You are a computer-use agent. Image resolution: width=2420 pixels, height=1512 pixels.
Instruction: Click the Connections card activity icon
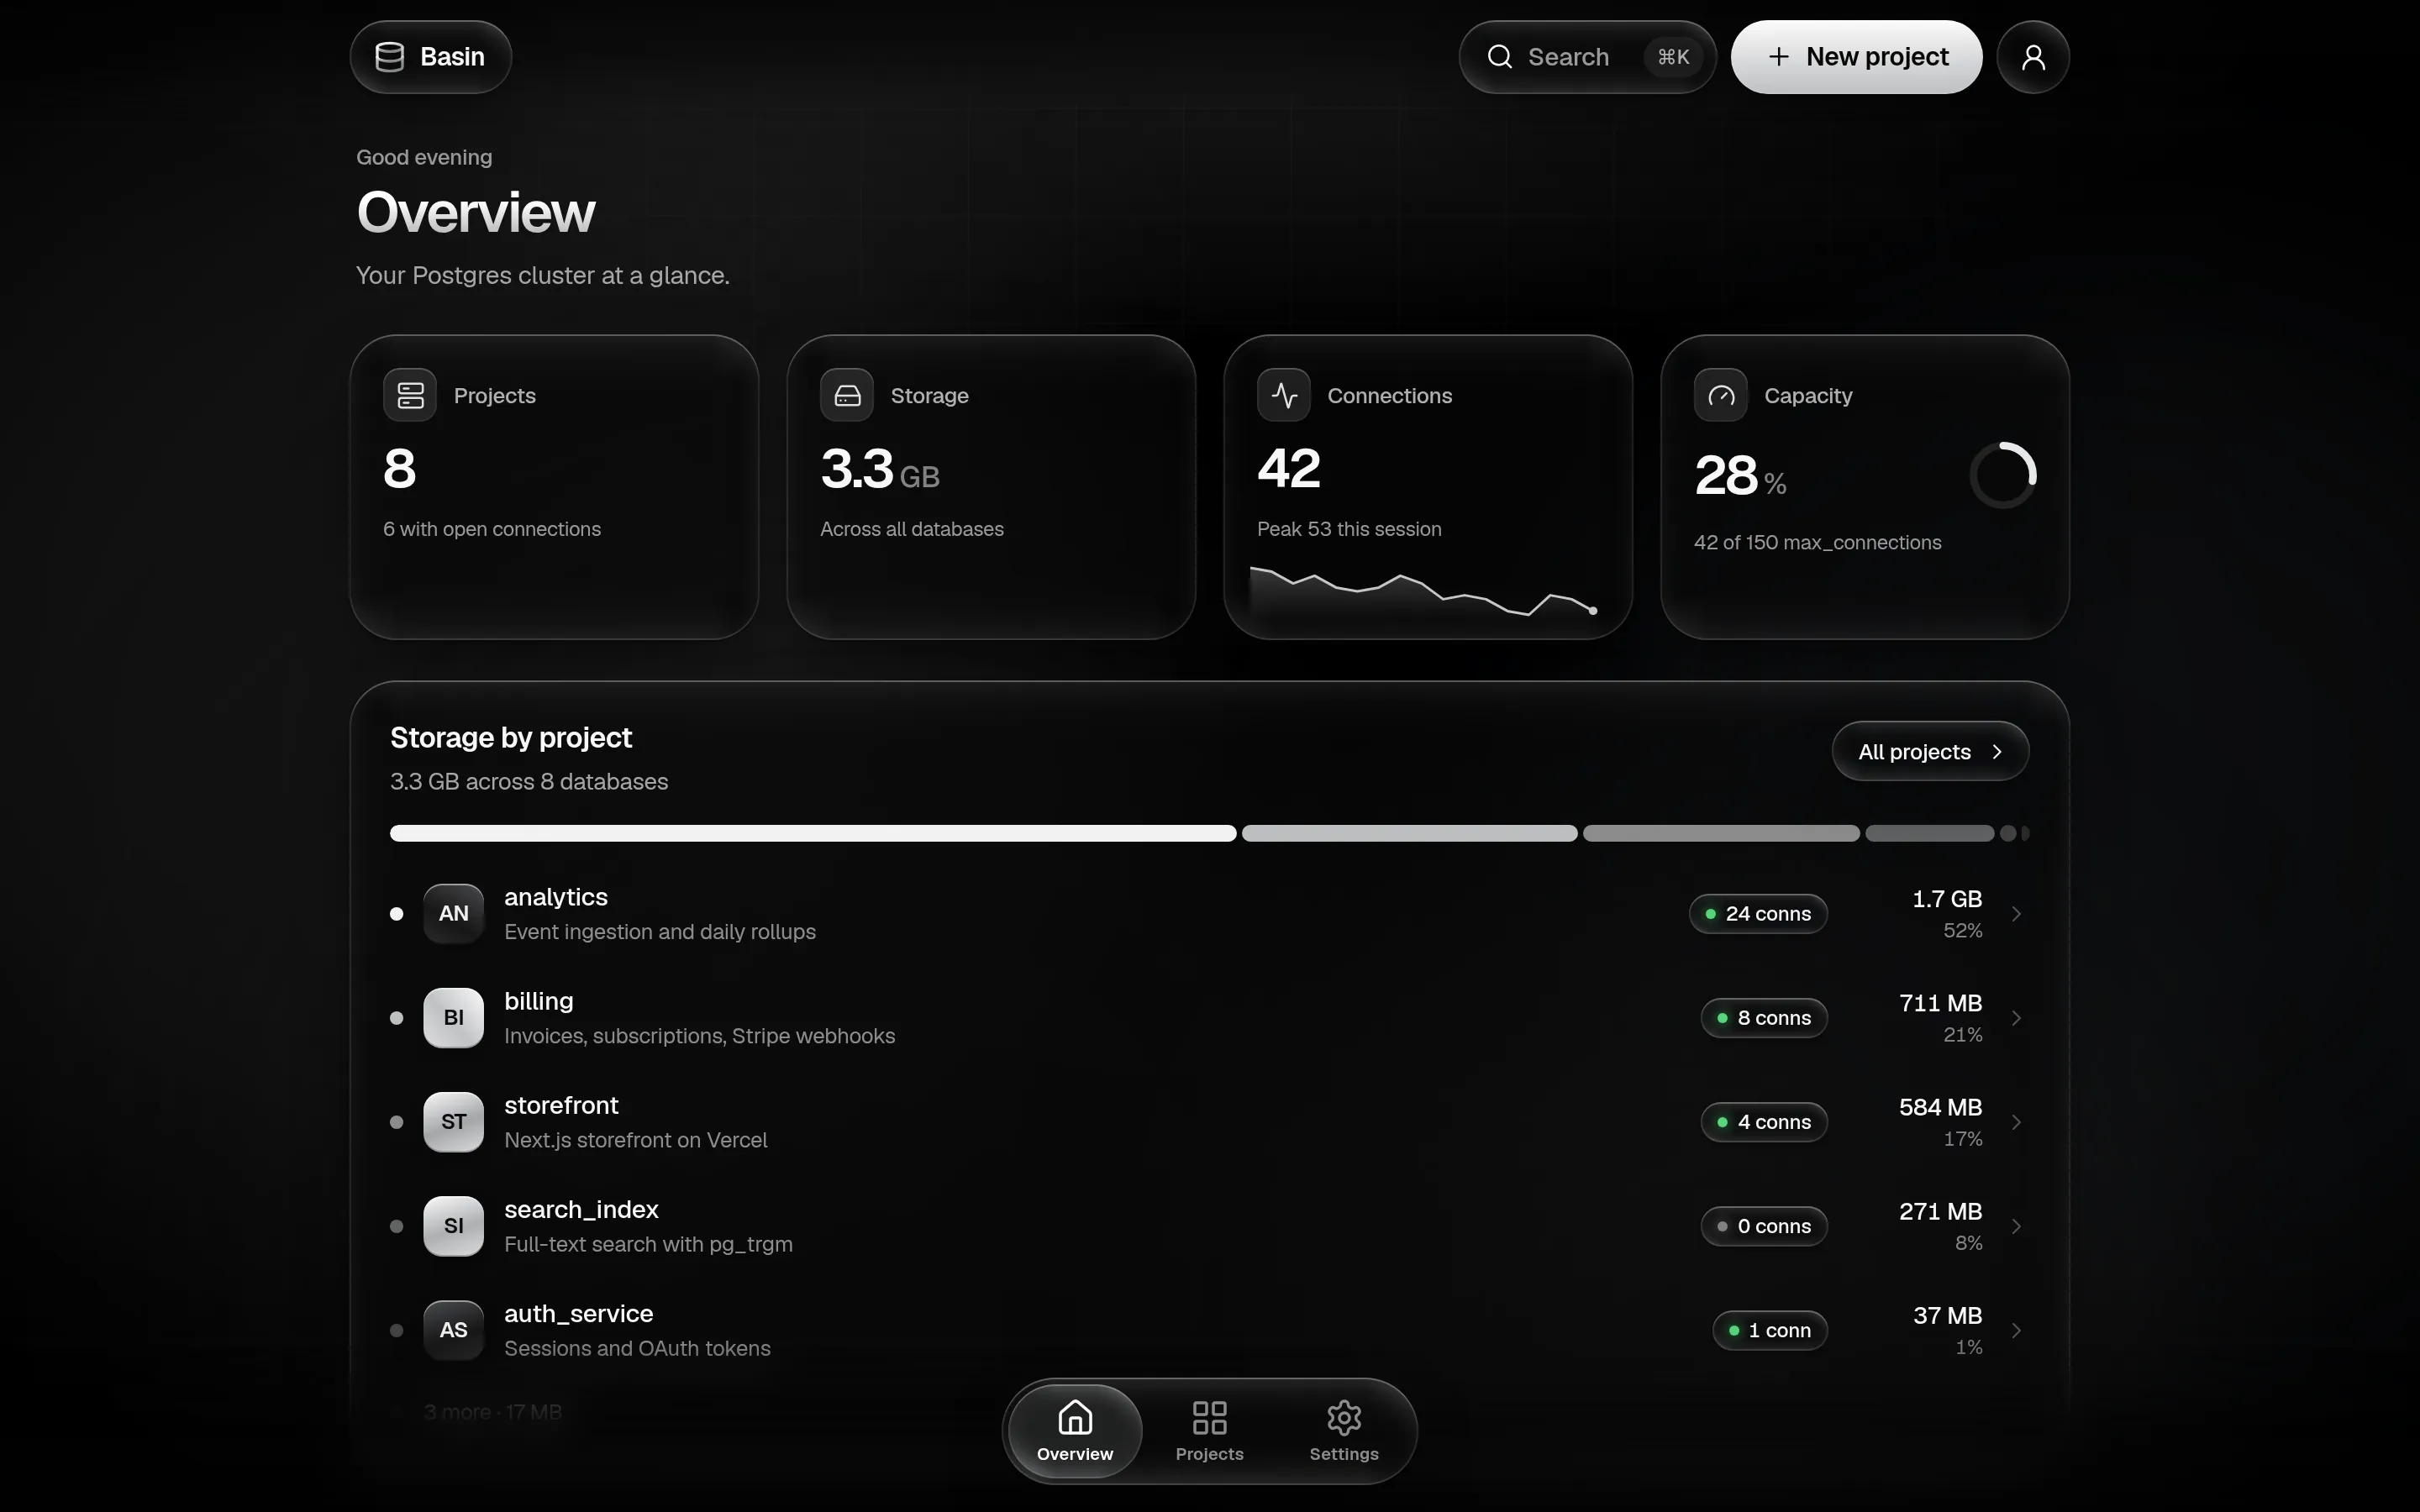(1284, 395)
